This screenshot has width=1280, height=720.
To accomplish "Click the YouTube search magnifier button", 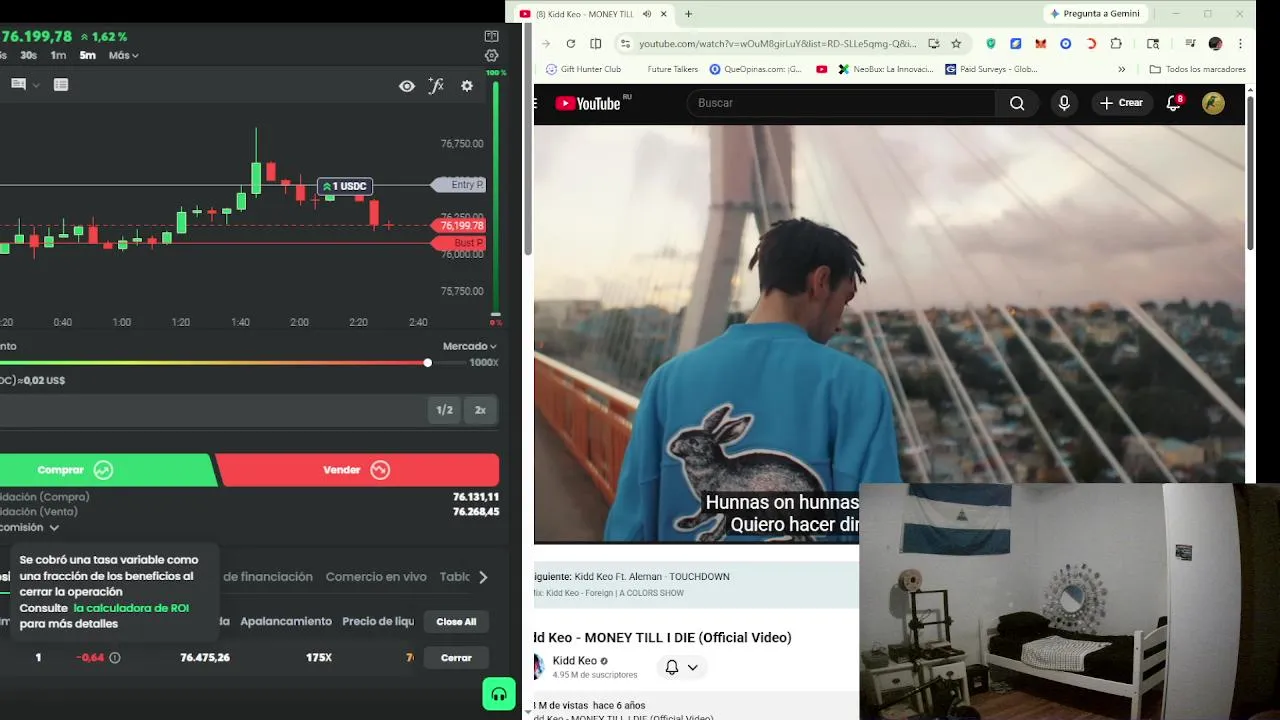I will click(x=1017, y=103).
